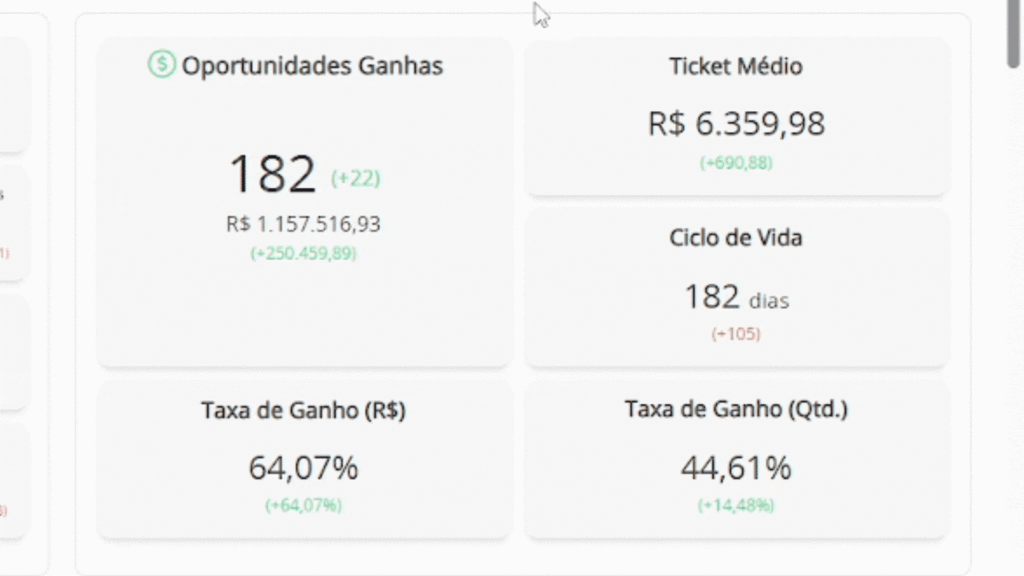The width and height of the screenshot is (1024, 576).
Task: Open the Ticket Médio card
Action: coord(736,116)
